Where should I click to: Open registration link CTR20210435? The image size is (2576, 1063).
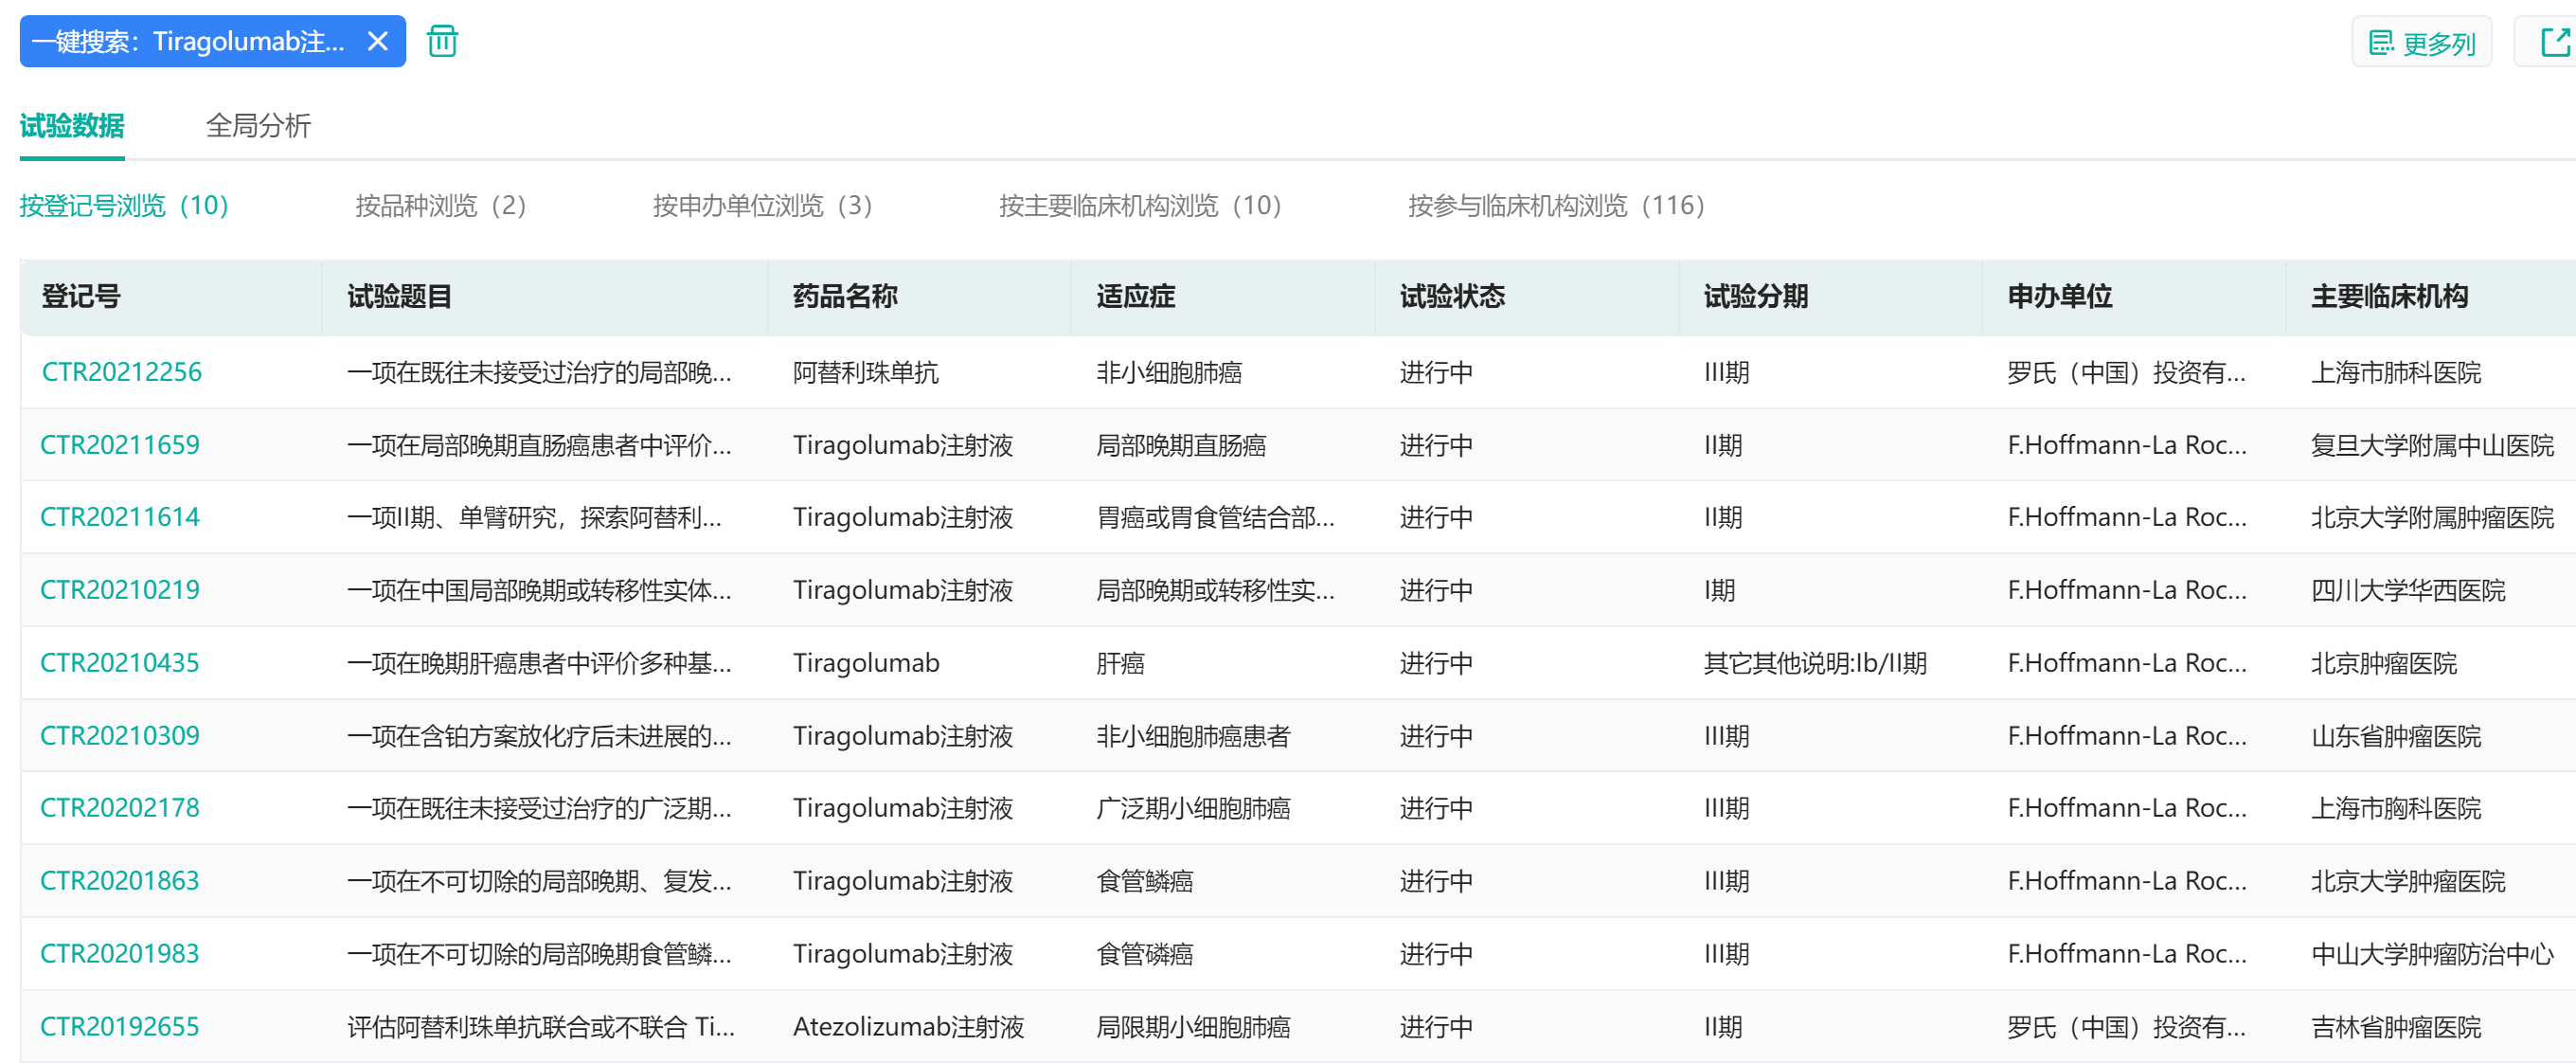point(120,663)
